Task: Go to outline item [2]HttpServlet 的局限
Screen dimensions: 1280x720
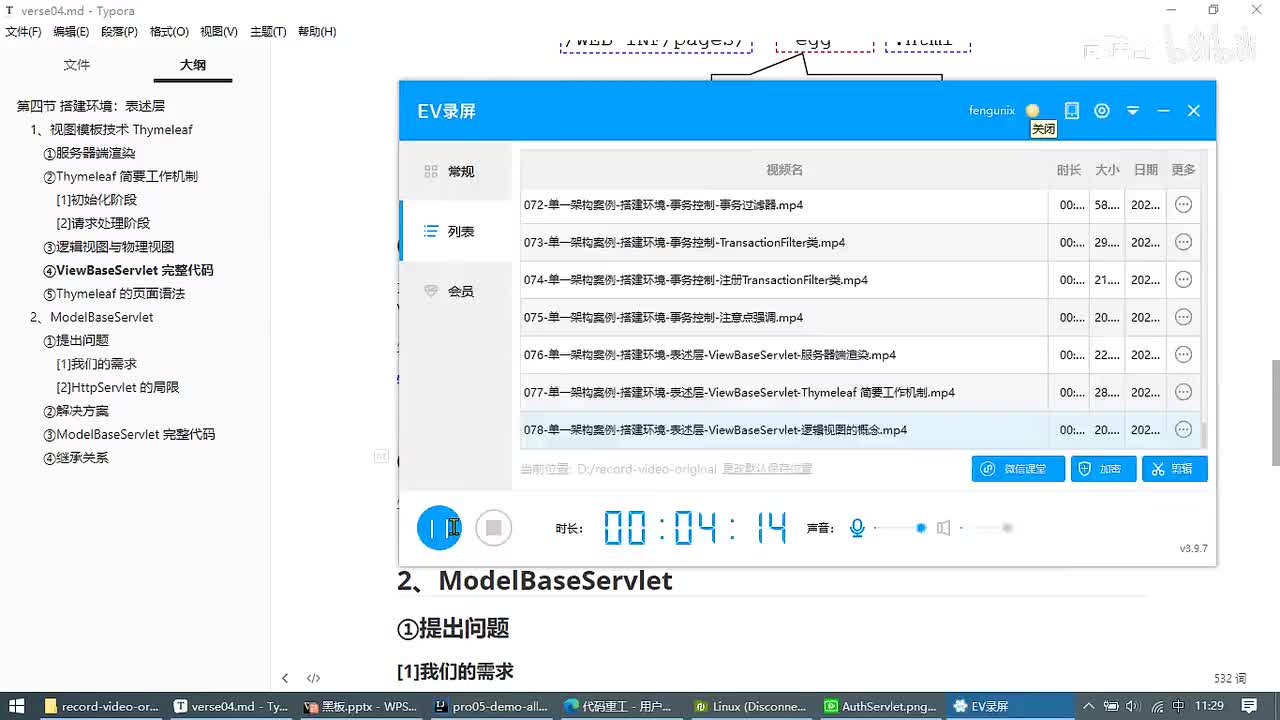Action: [118, 387]
